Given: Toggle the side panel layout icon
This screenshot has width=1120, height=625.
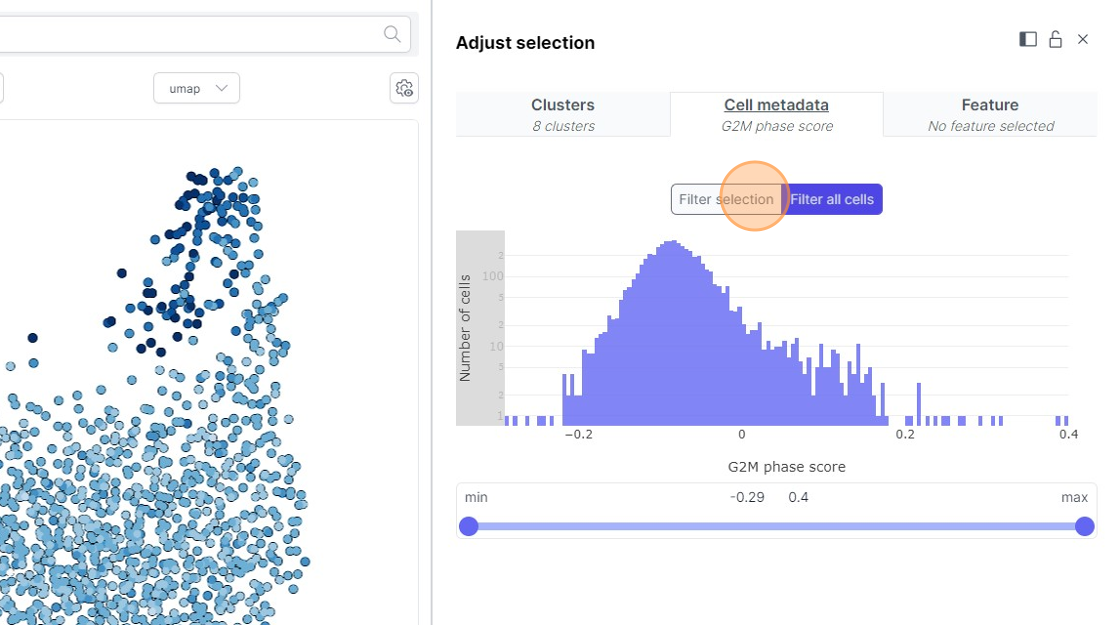Looking at the screenshot, I should [1027, 39].
